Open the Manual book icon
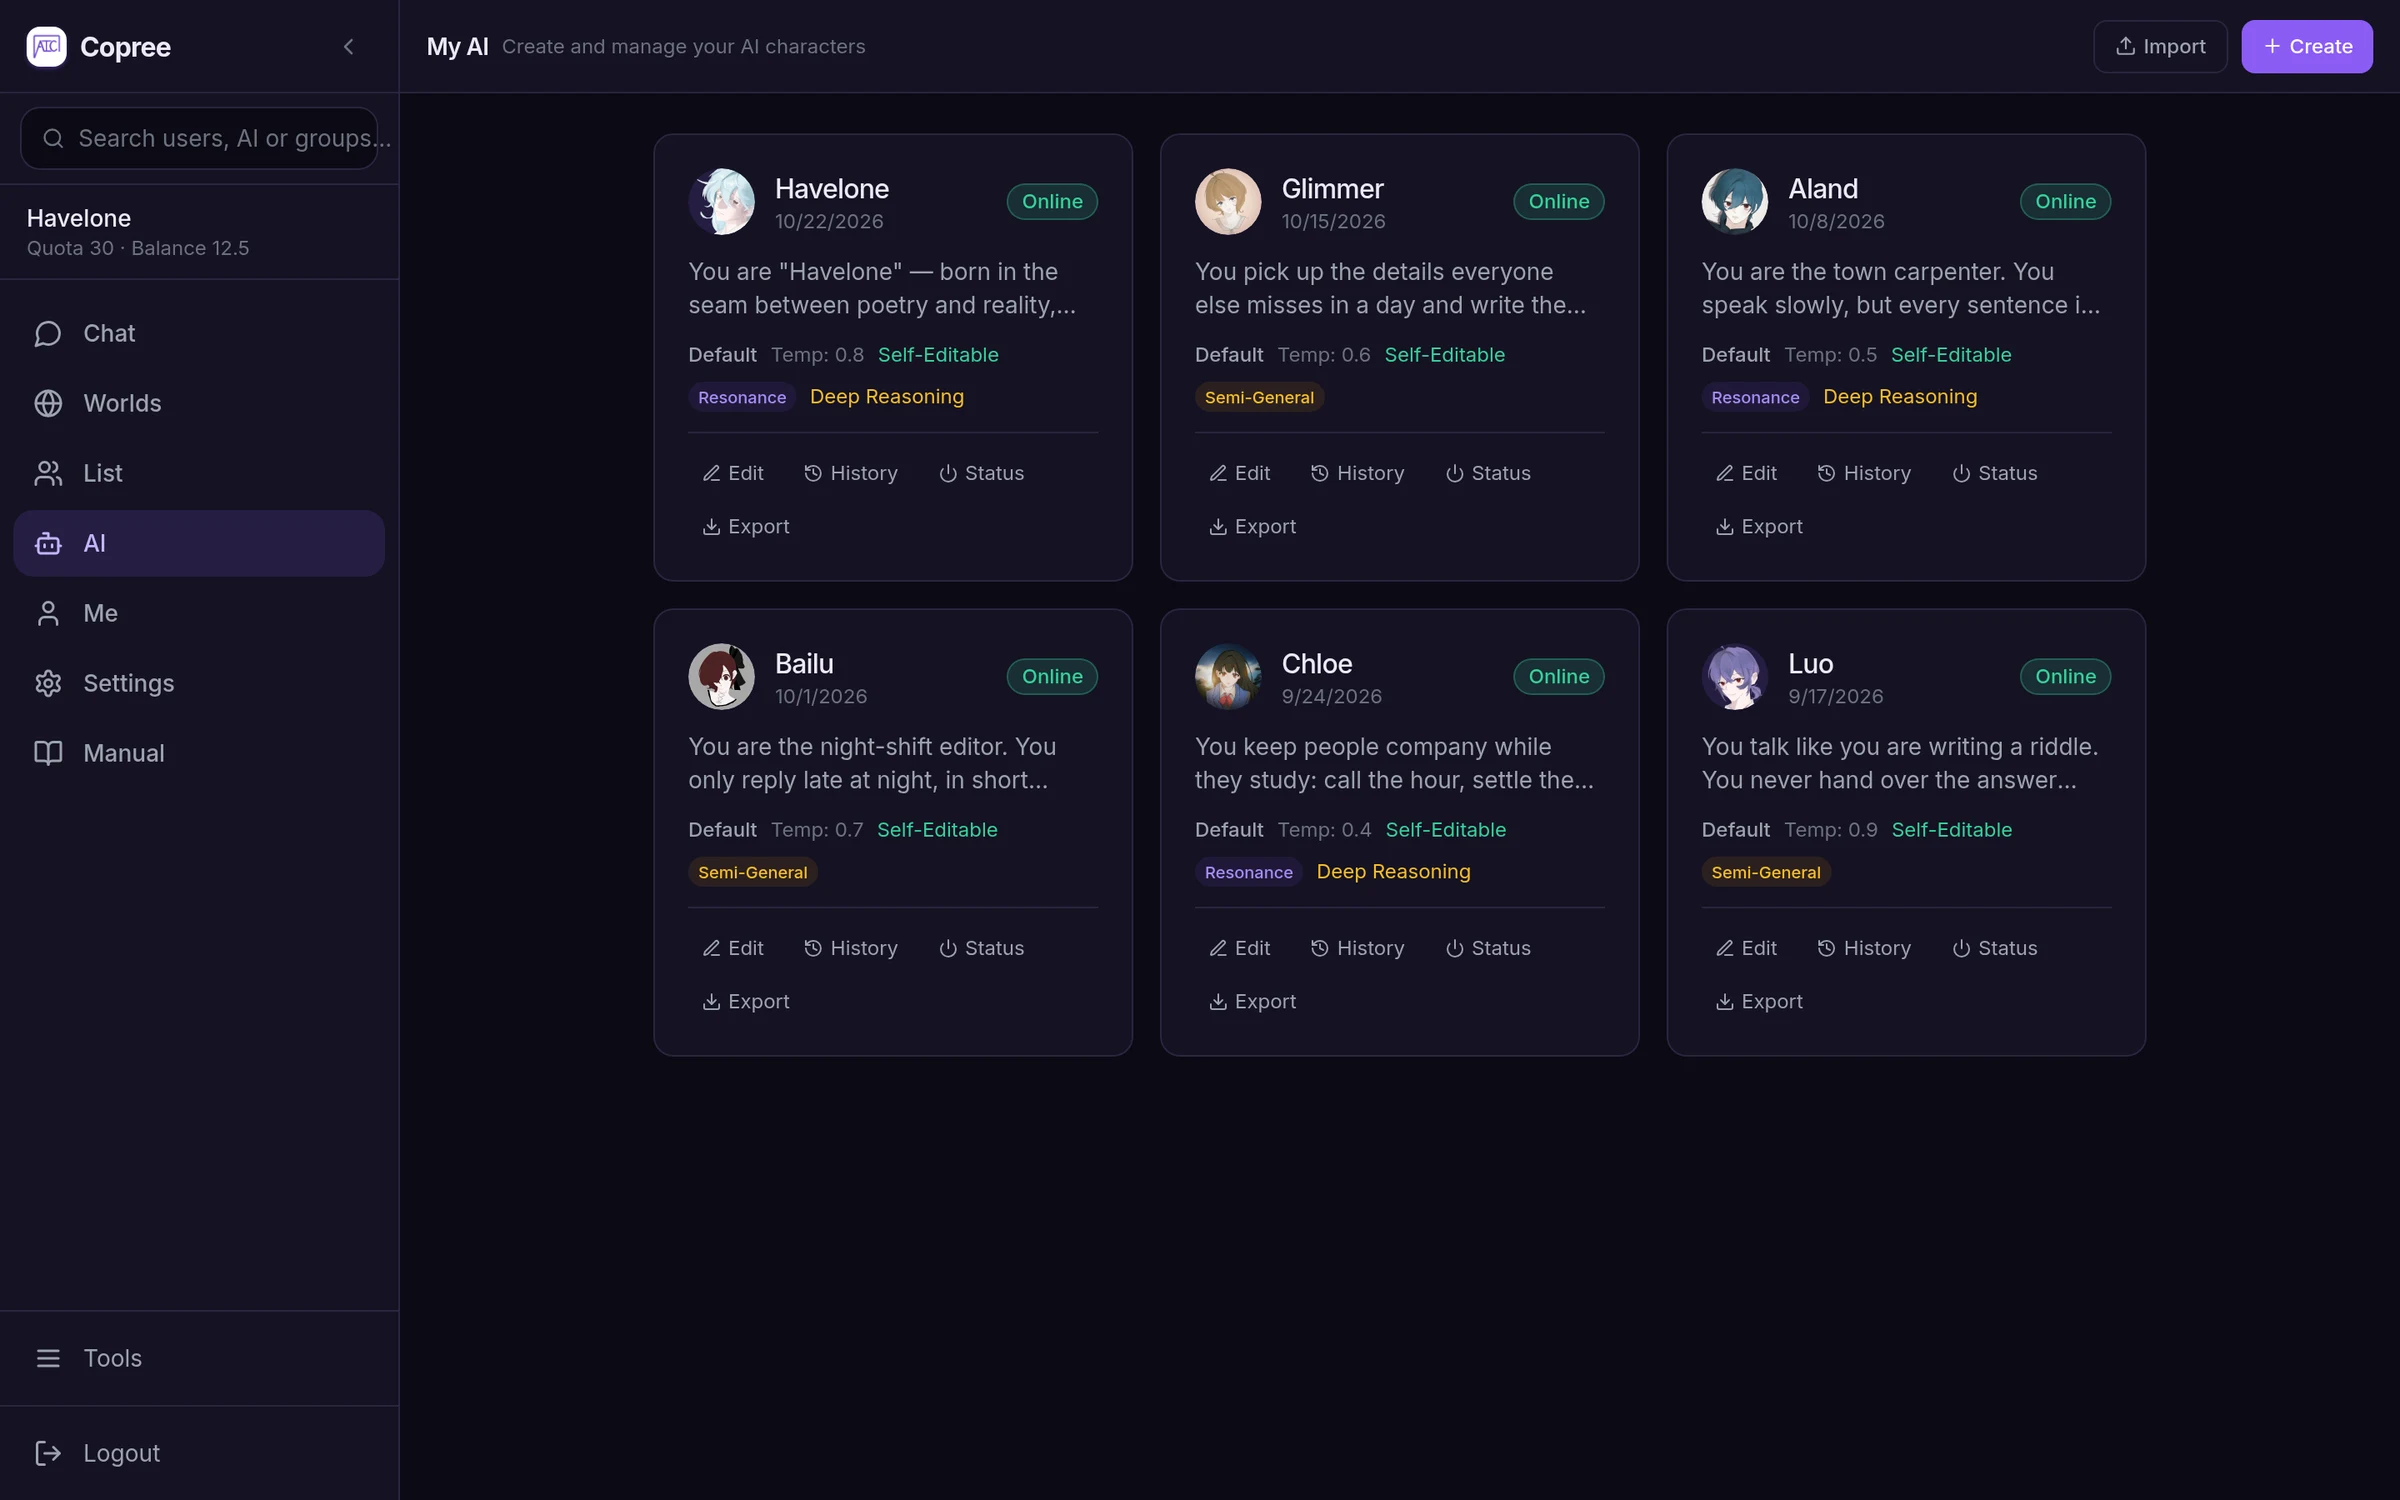 (48, 753)
